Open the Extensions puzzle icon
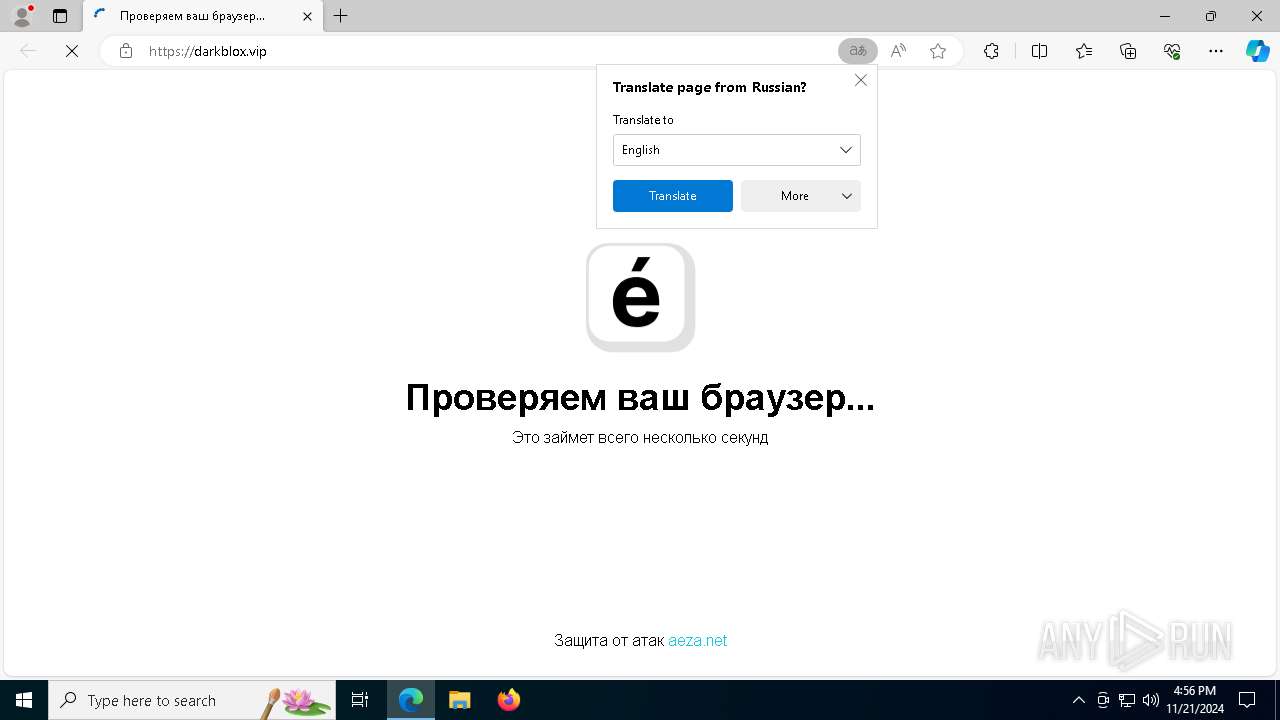The image size is (1280, 720). click(991, 51)
